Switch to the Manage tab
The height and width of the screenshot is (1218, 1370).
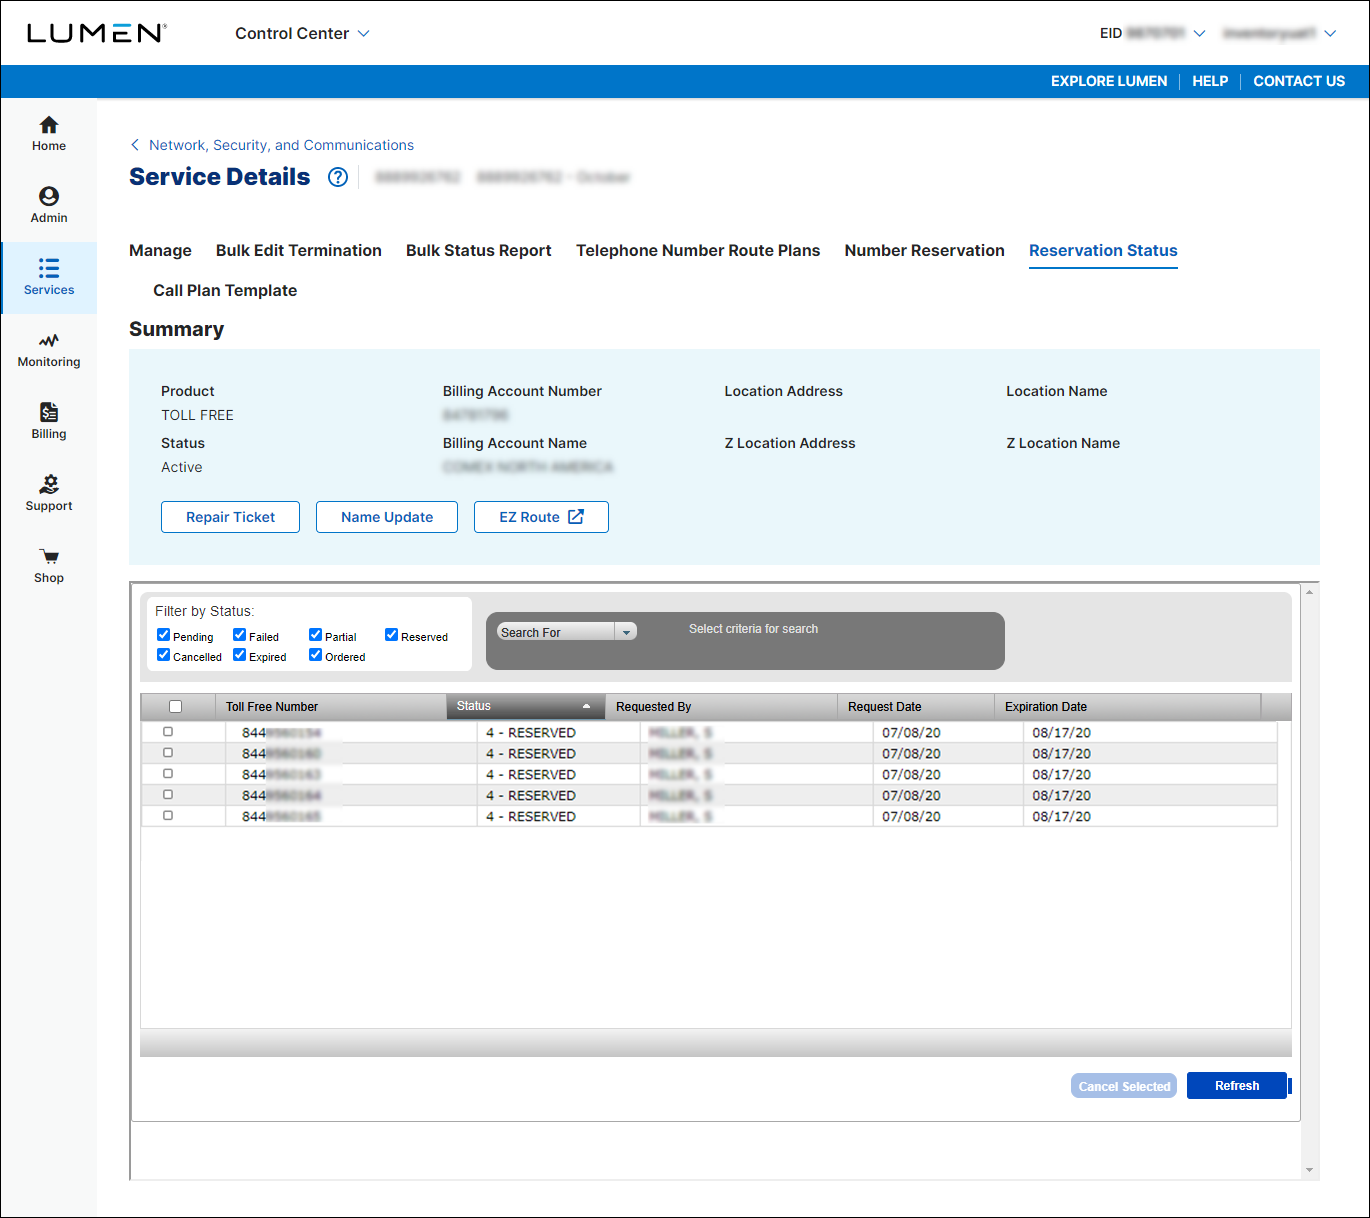(160, 251)
